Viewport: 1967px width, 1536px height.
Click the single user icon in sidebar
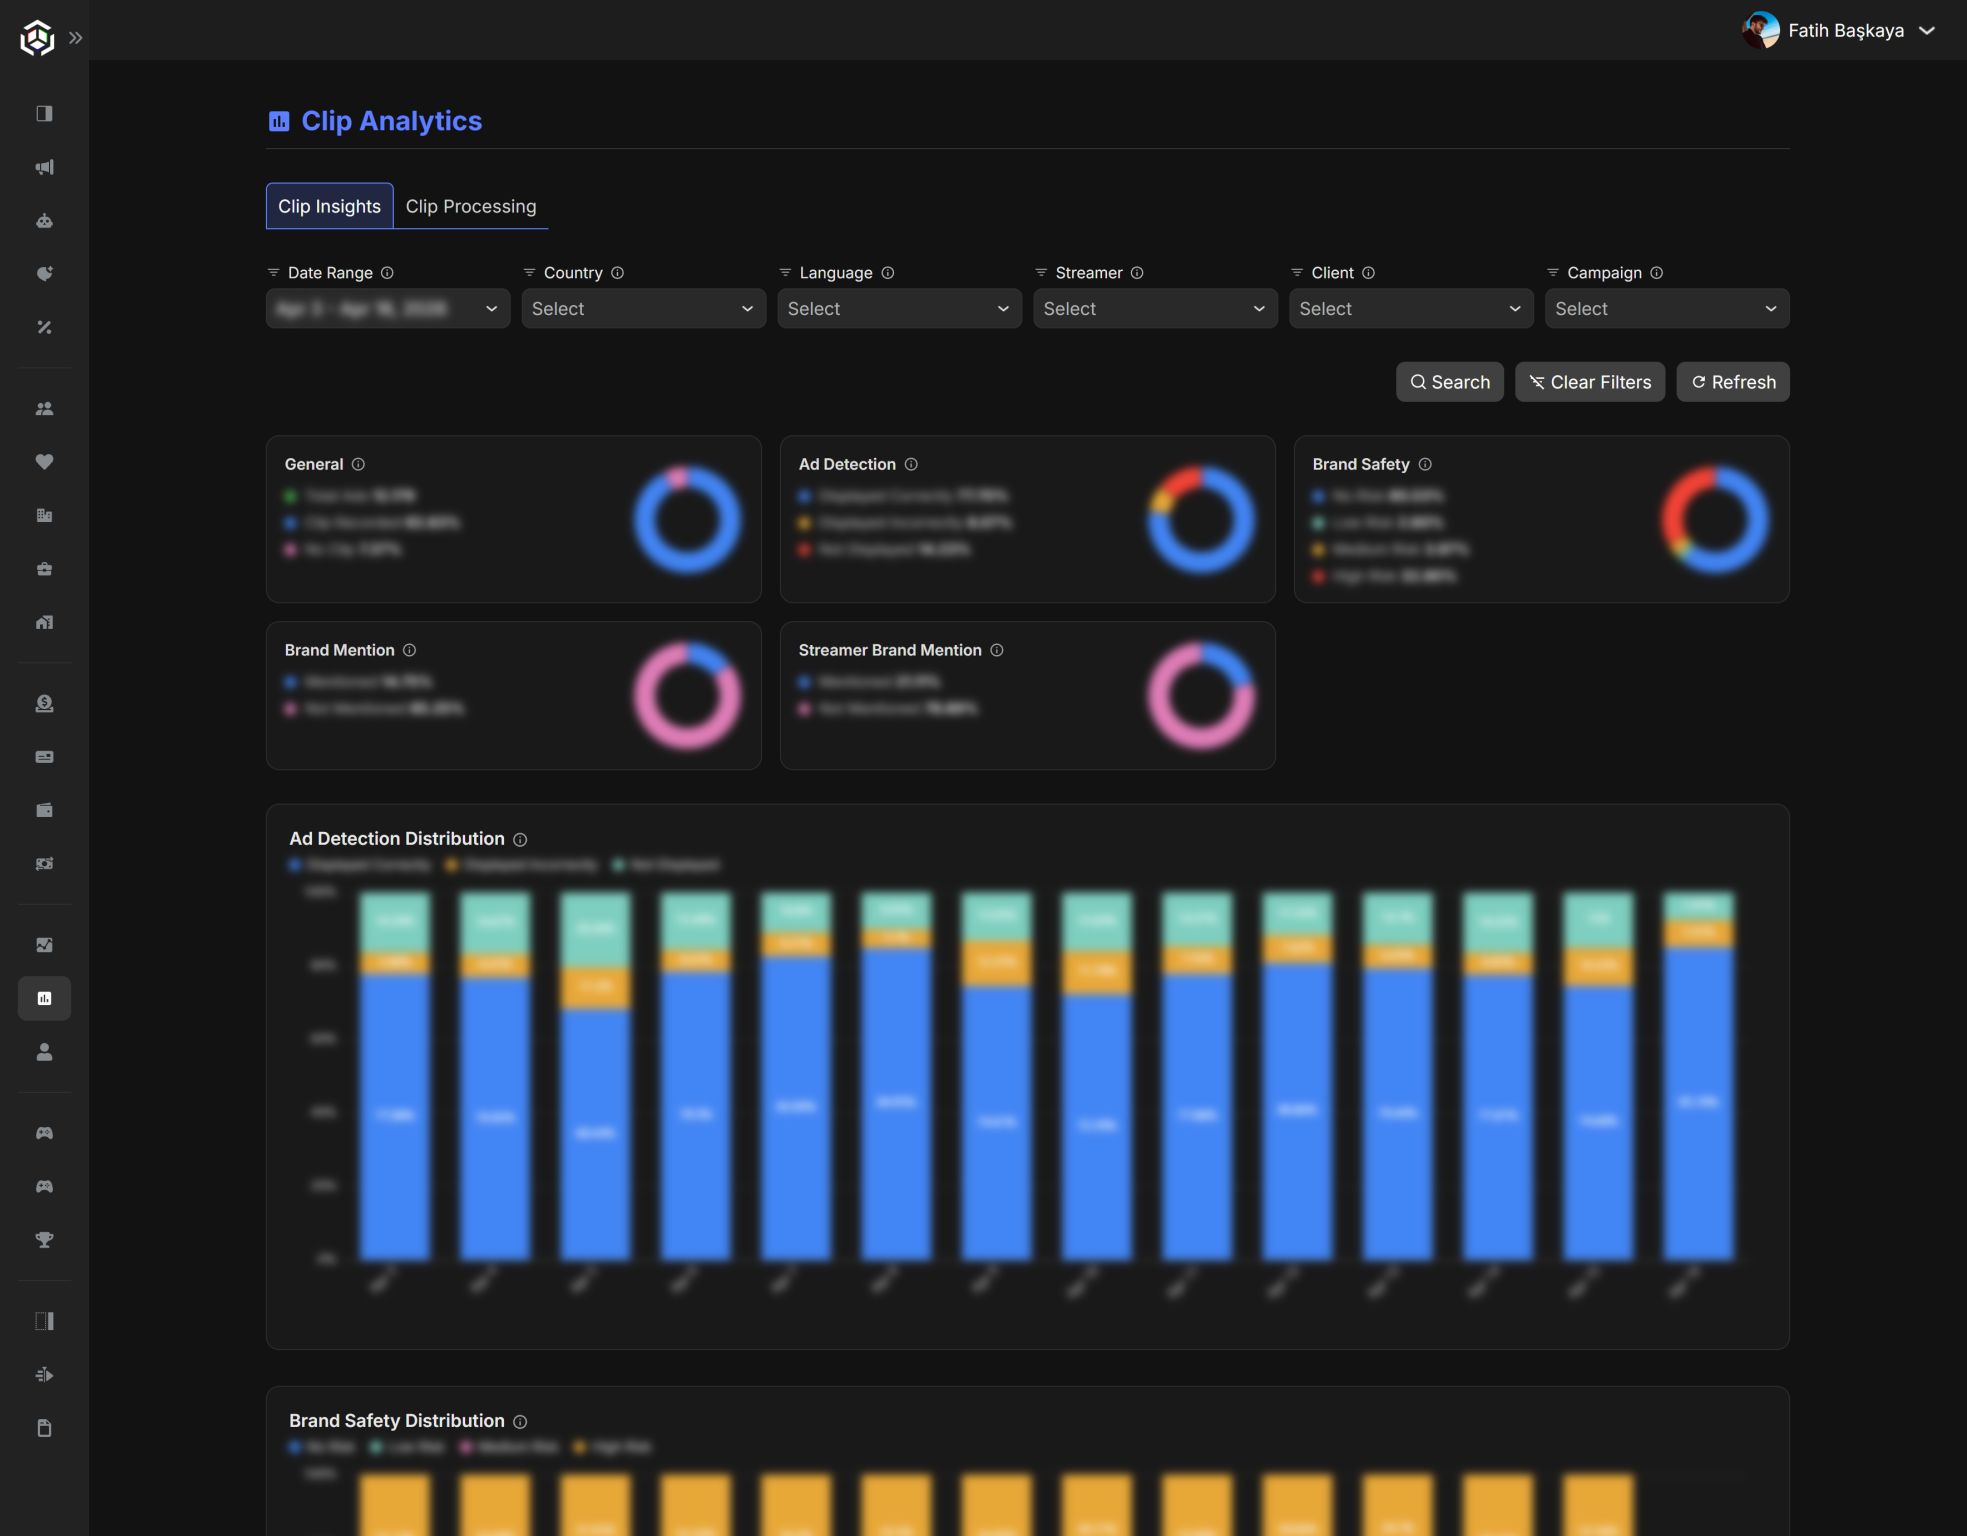(44, 1051)
